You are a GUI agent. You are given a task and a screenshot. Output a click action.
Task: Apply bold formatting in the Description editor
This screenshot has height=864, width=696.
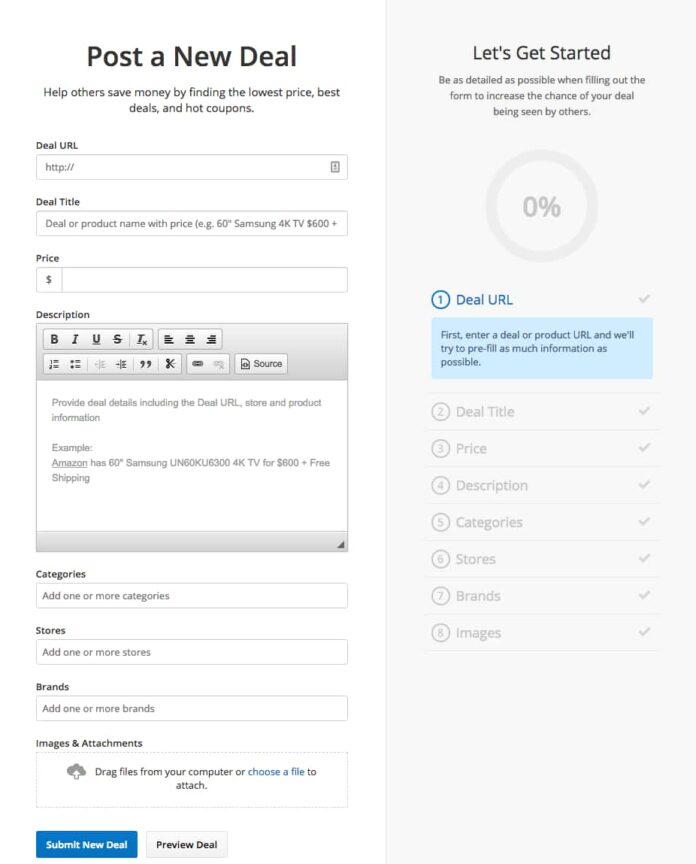[54, 339]
